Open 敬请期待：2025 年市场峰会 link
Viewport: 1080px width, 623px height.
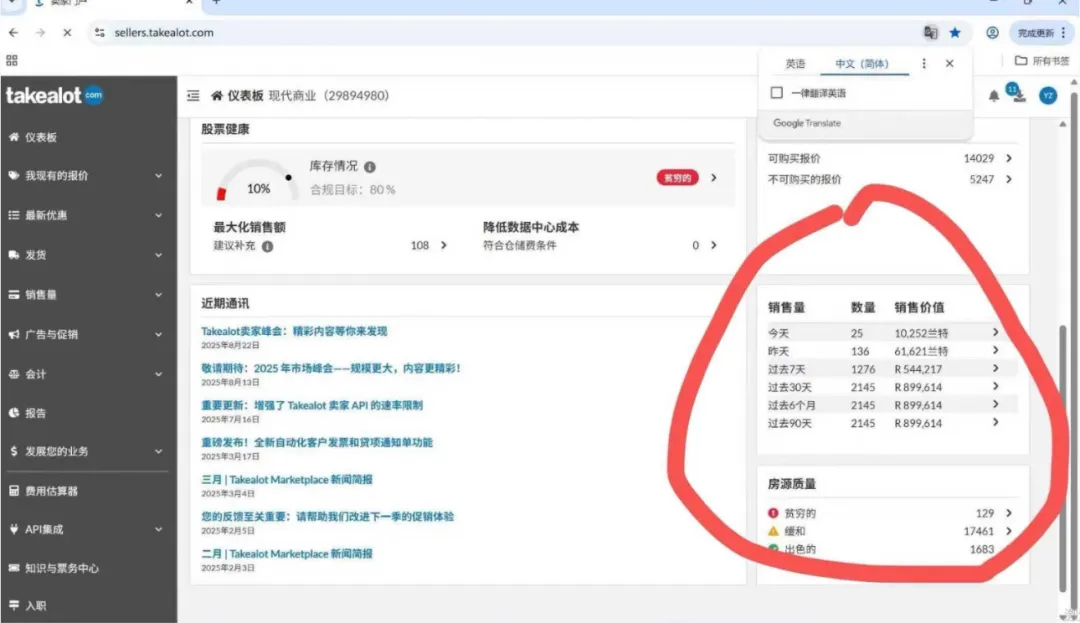tap(331, 368)
